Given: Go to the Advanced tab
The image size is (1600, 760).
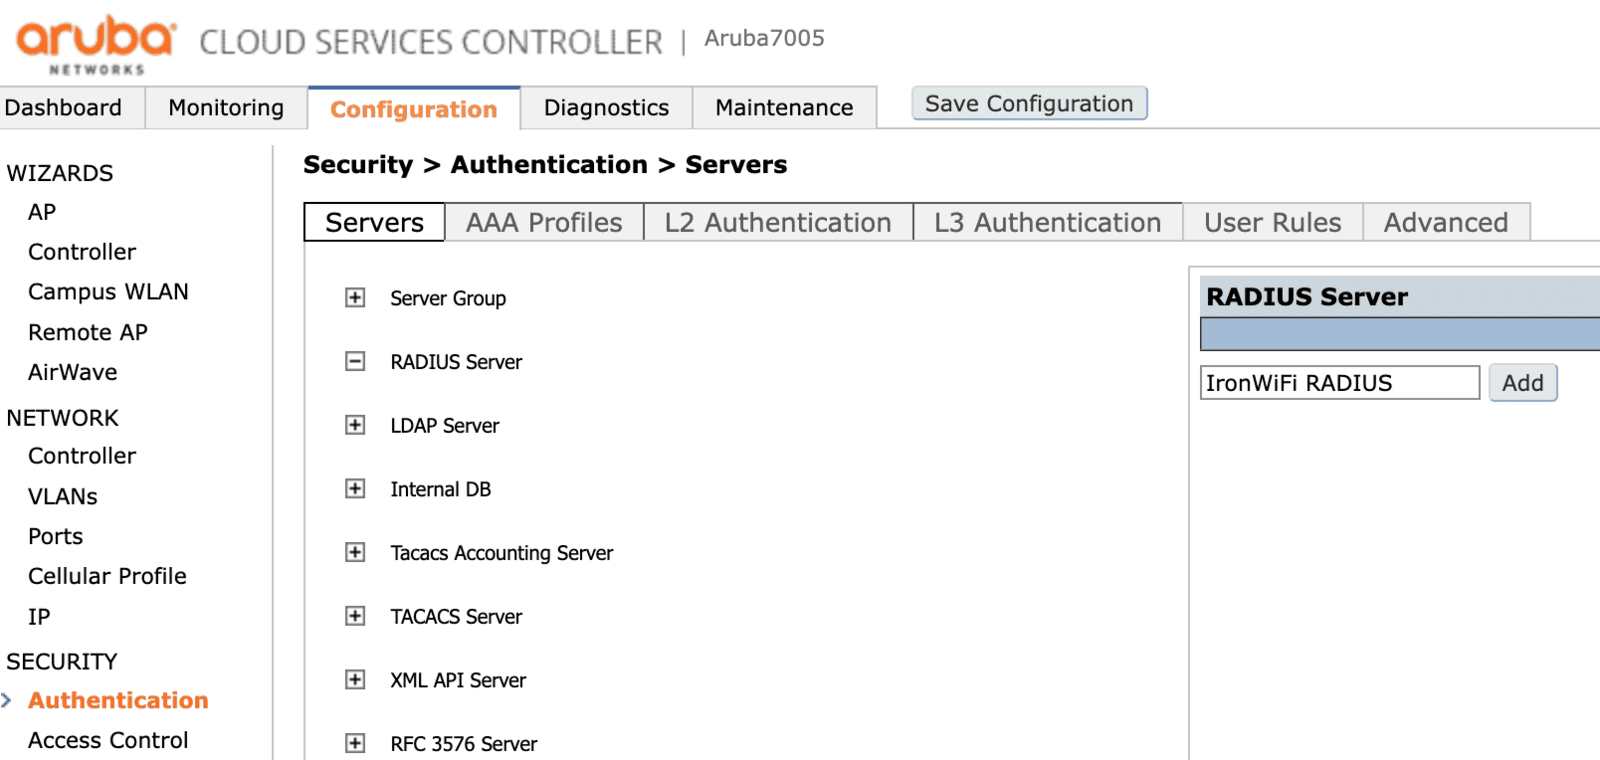Looking at the screenshot, I should pos(1446,222).
